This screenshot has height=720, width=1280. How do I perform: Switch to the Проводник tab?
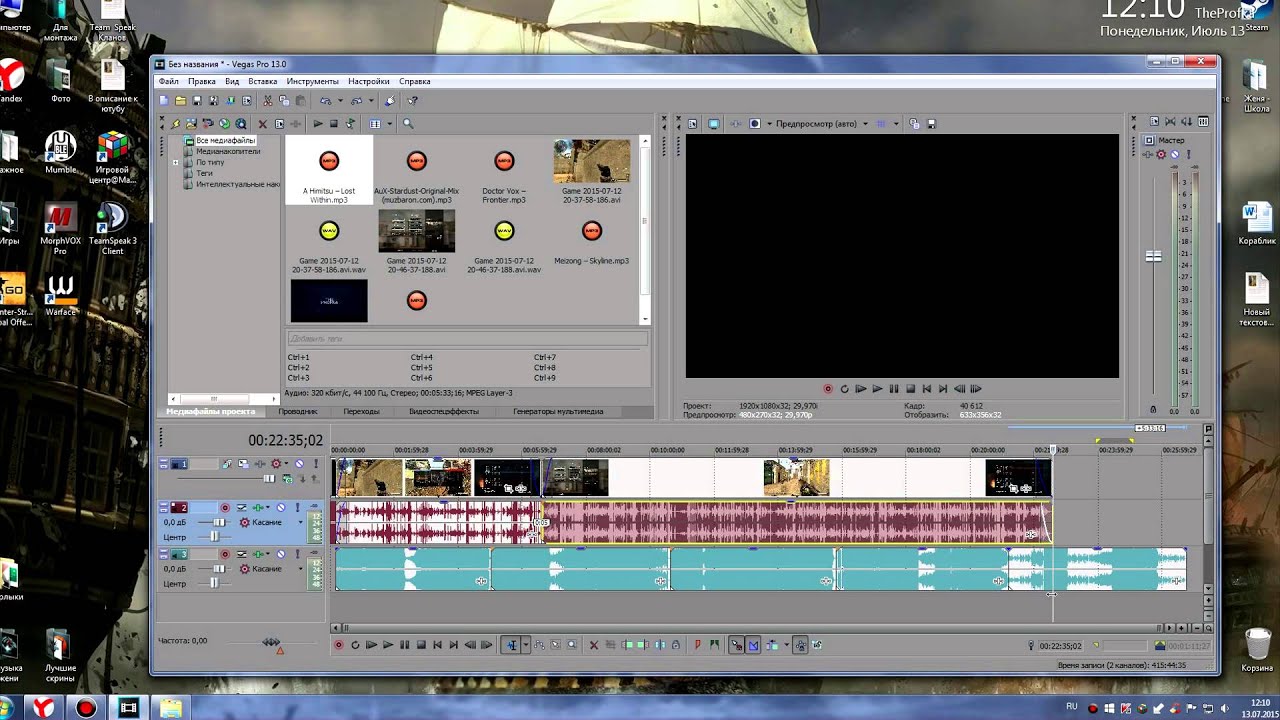click(298, 411)
